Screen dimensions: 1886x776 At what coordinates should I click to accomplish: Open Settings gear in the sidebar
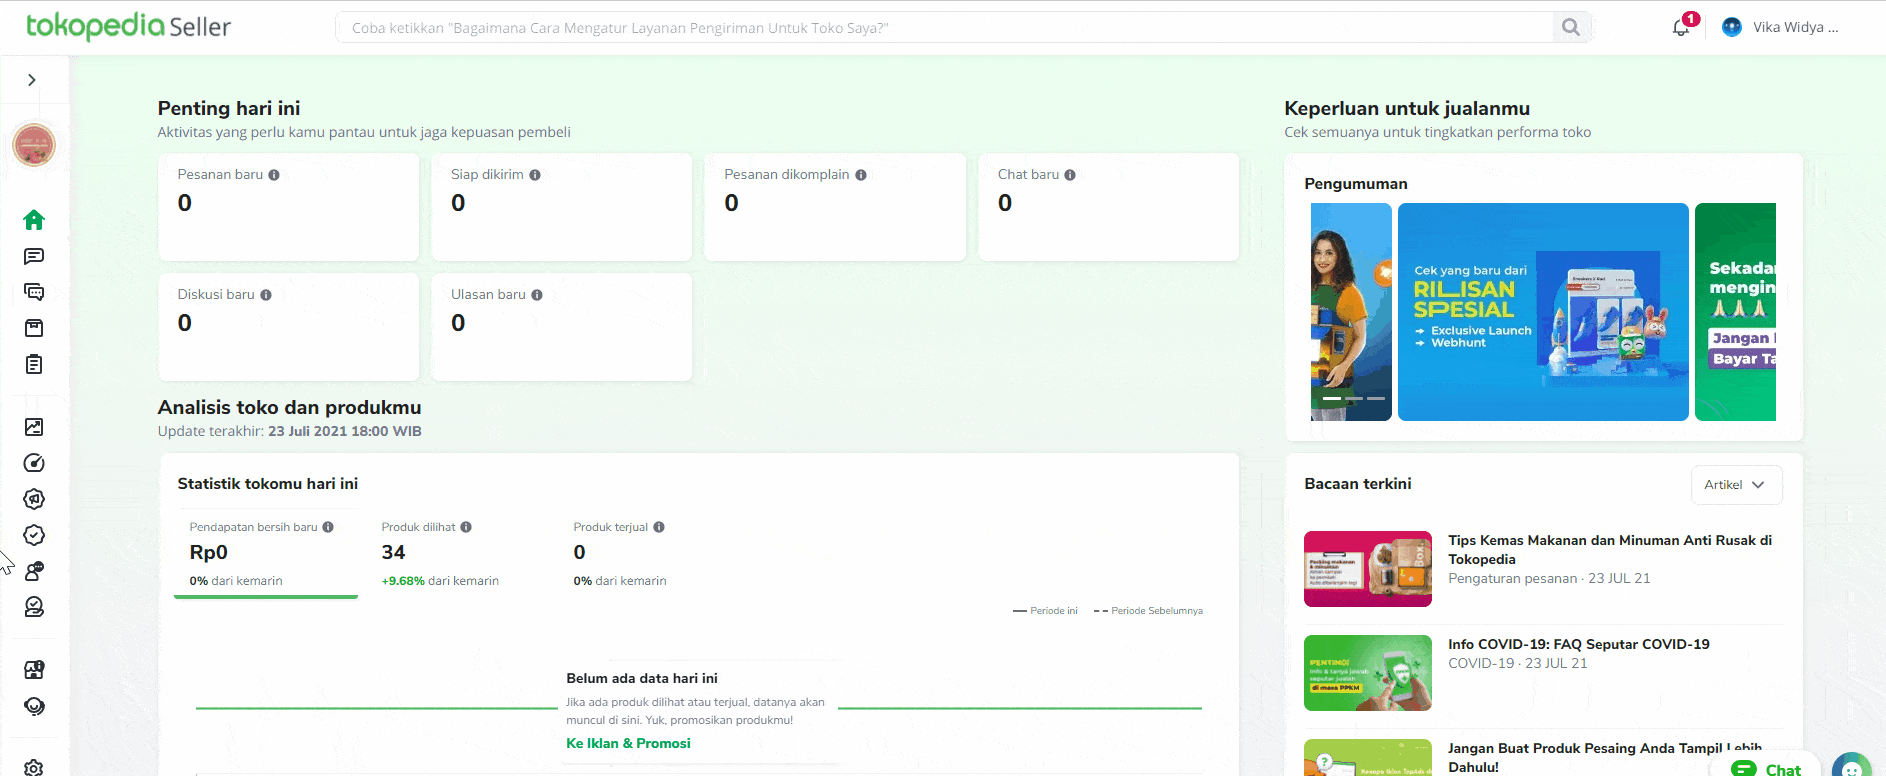[34, 767]
